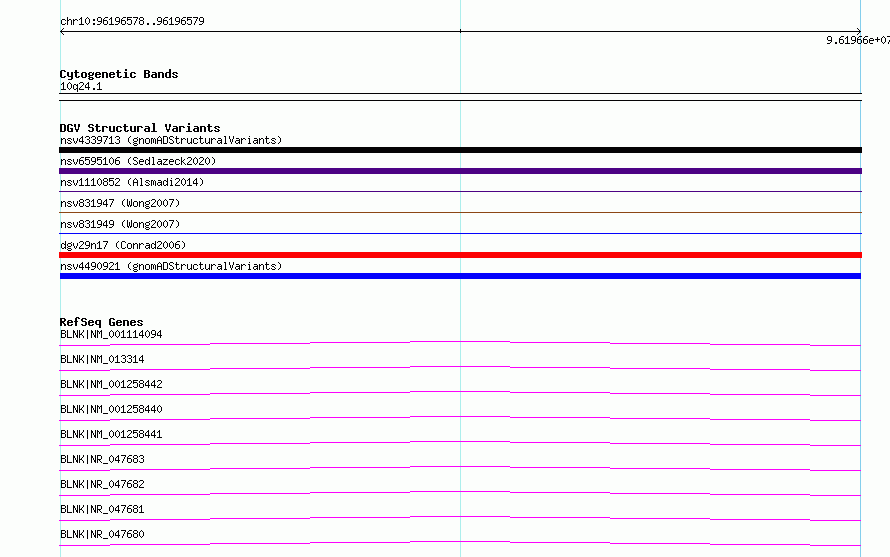Click the 10q24.1 band label
This screenshot has width=890, height=557.
[x=81, y=86]
